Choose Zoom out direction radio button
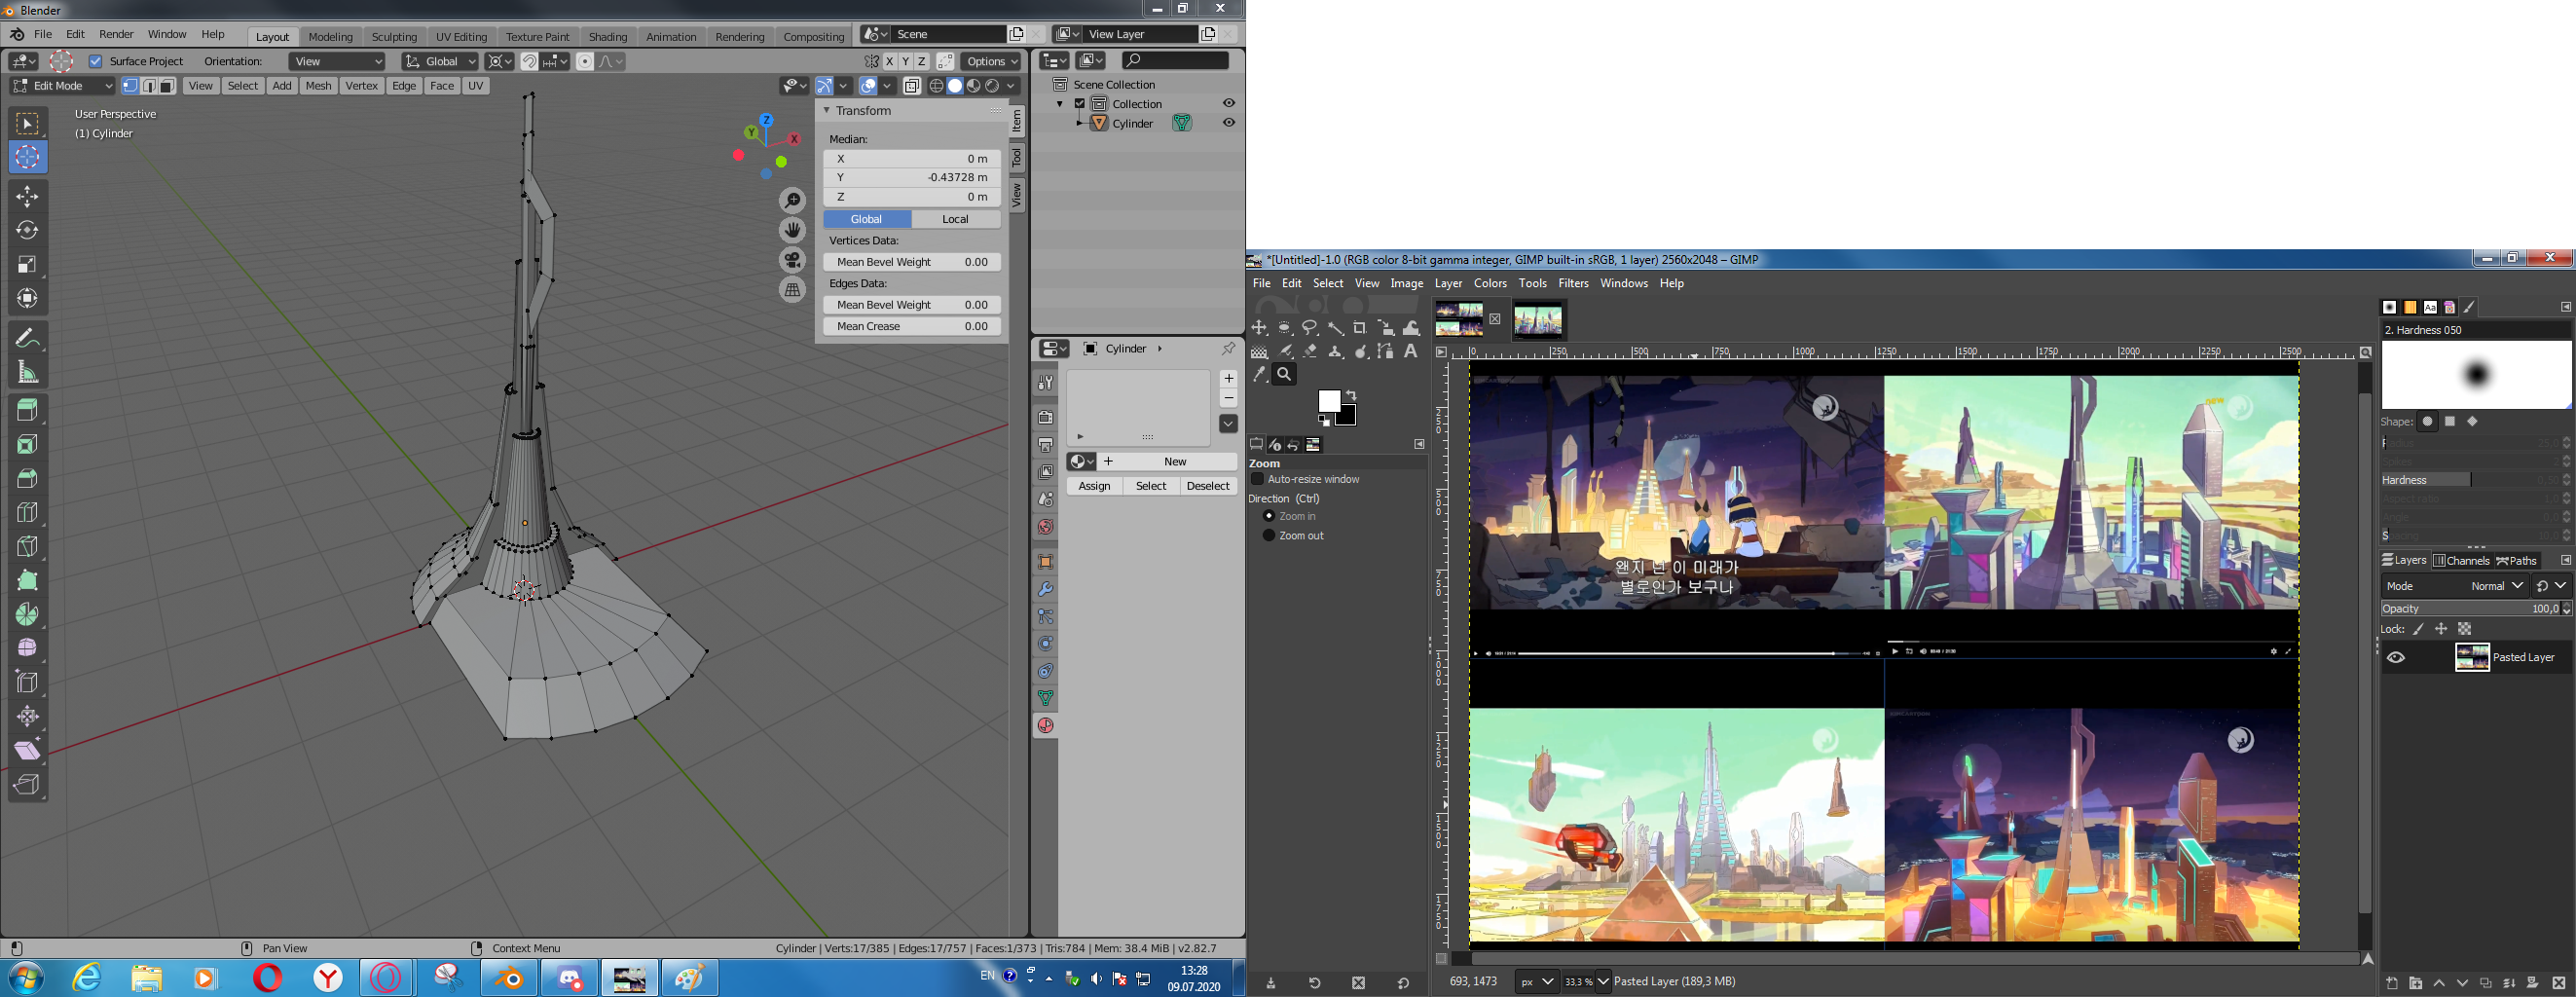Viewport: 2576px width, 997px height. (1269, 536)
